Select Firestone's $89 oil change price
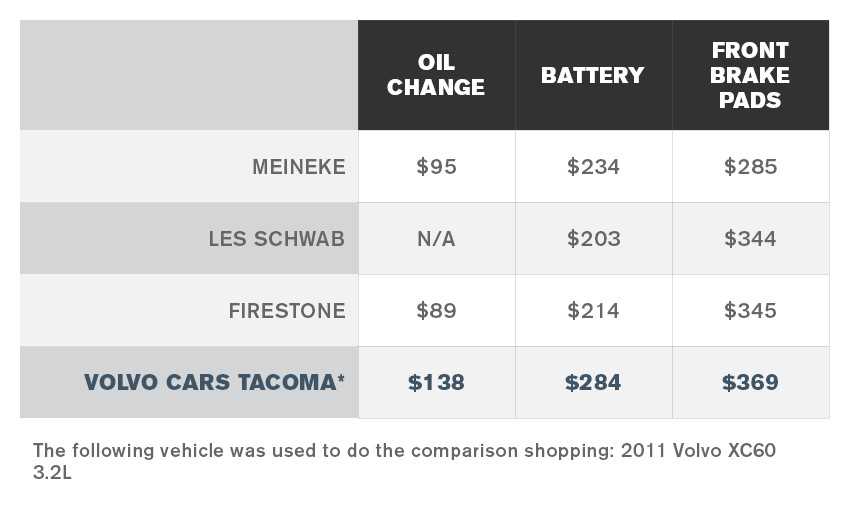This screenshot has width=850, height=525. [436, 311]
